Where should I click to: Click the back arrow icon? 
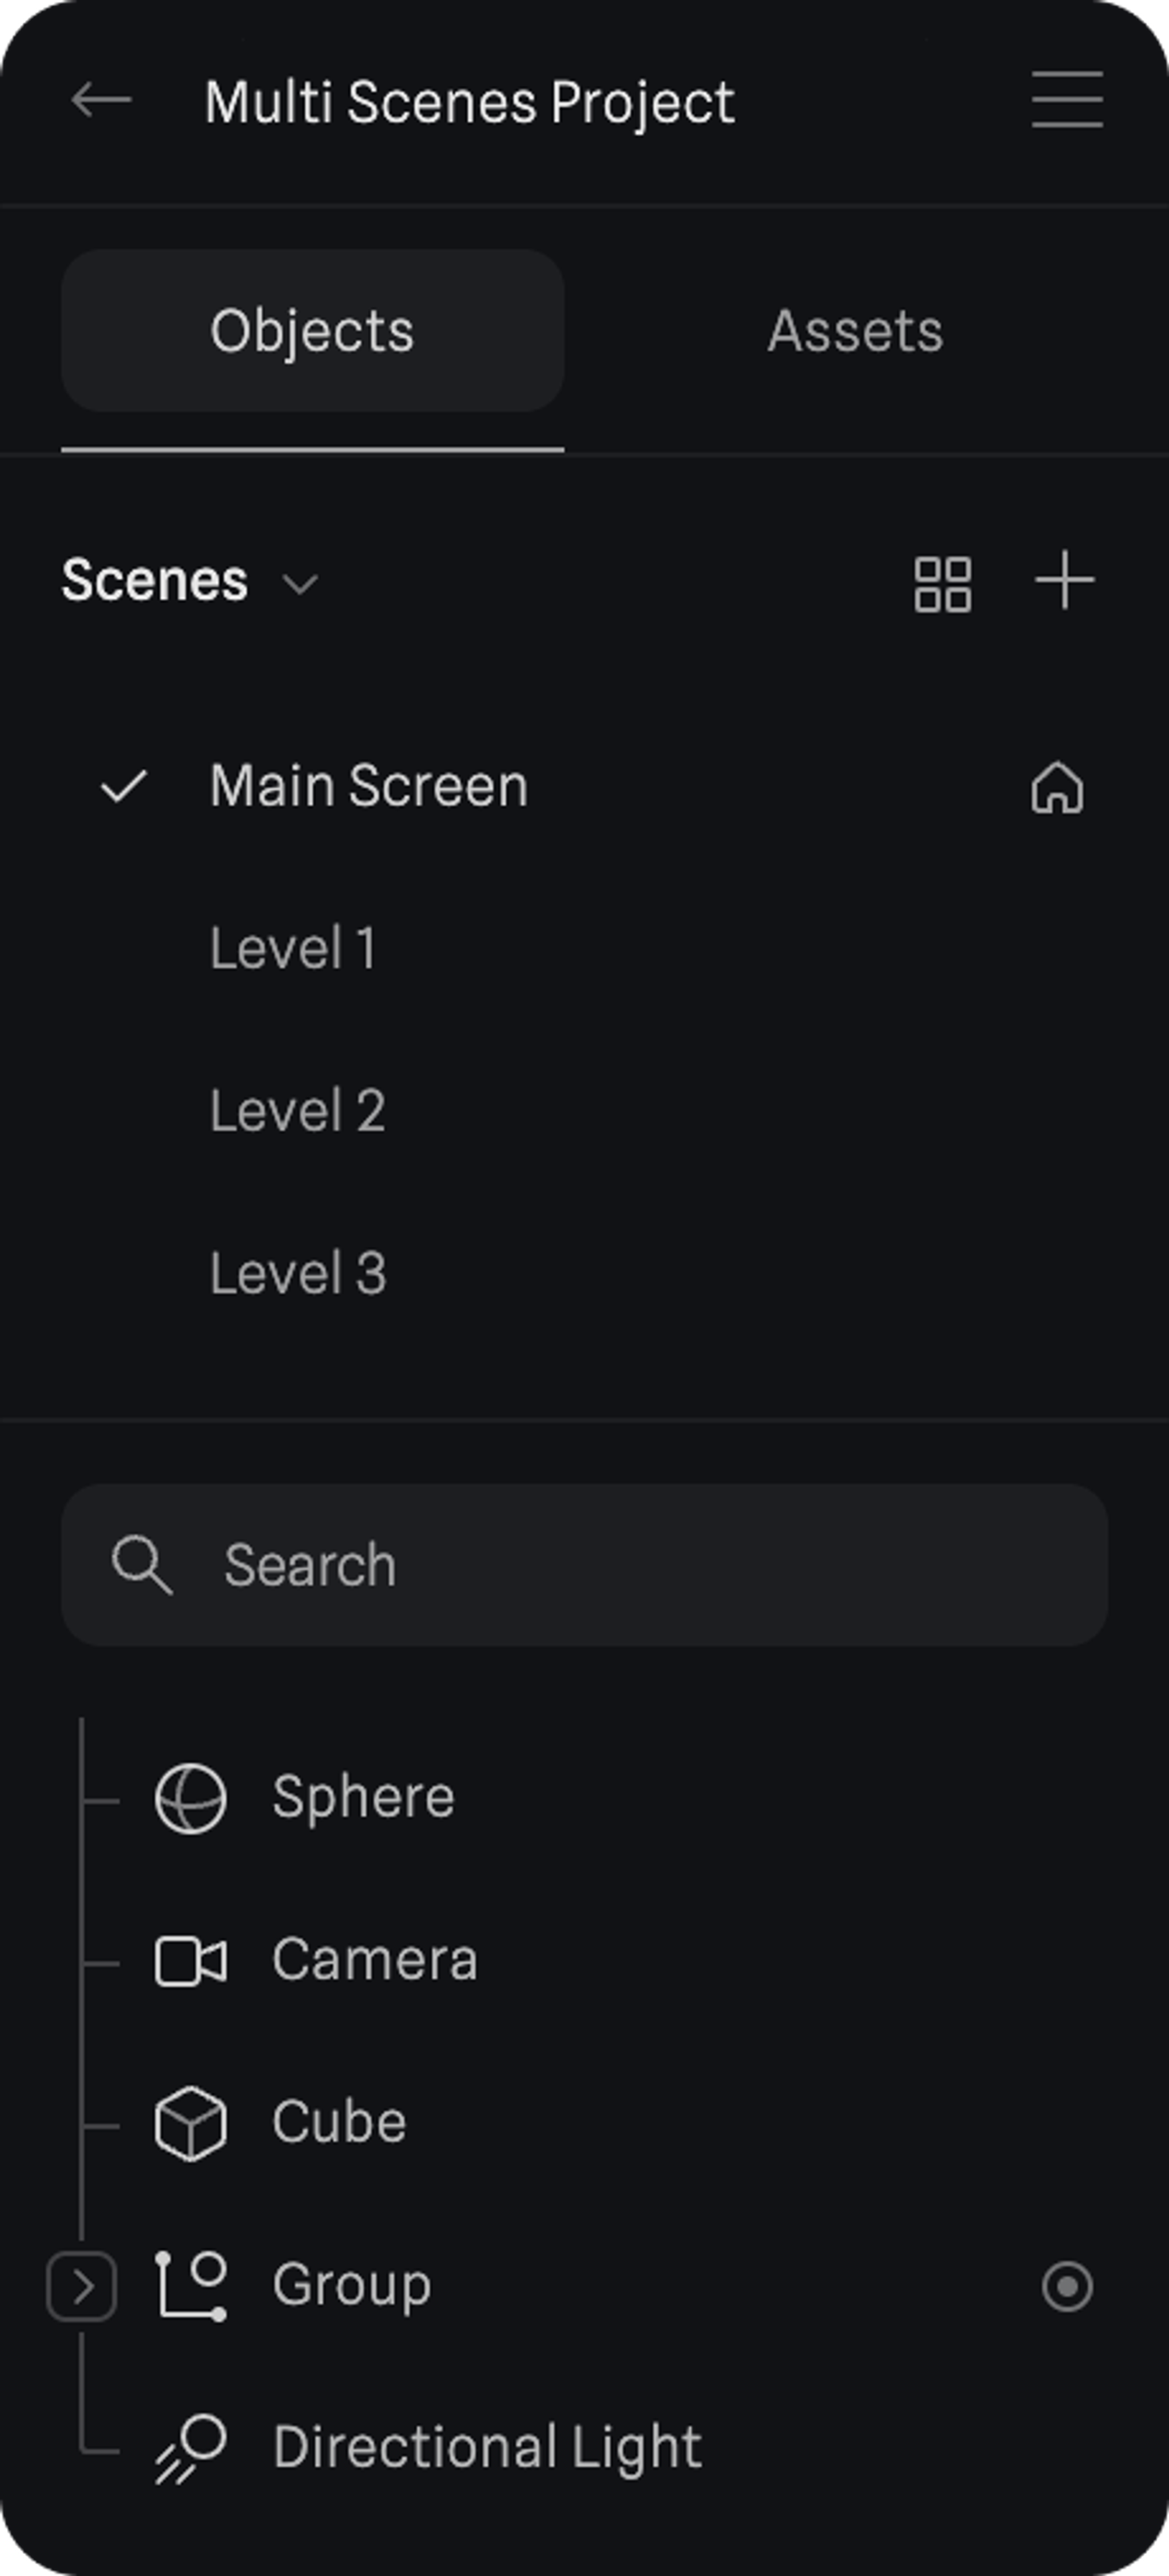click(101, 100)
